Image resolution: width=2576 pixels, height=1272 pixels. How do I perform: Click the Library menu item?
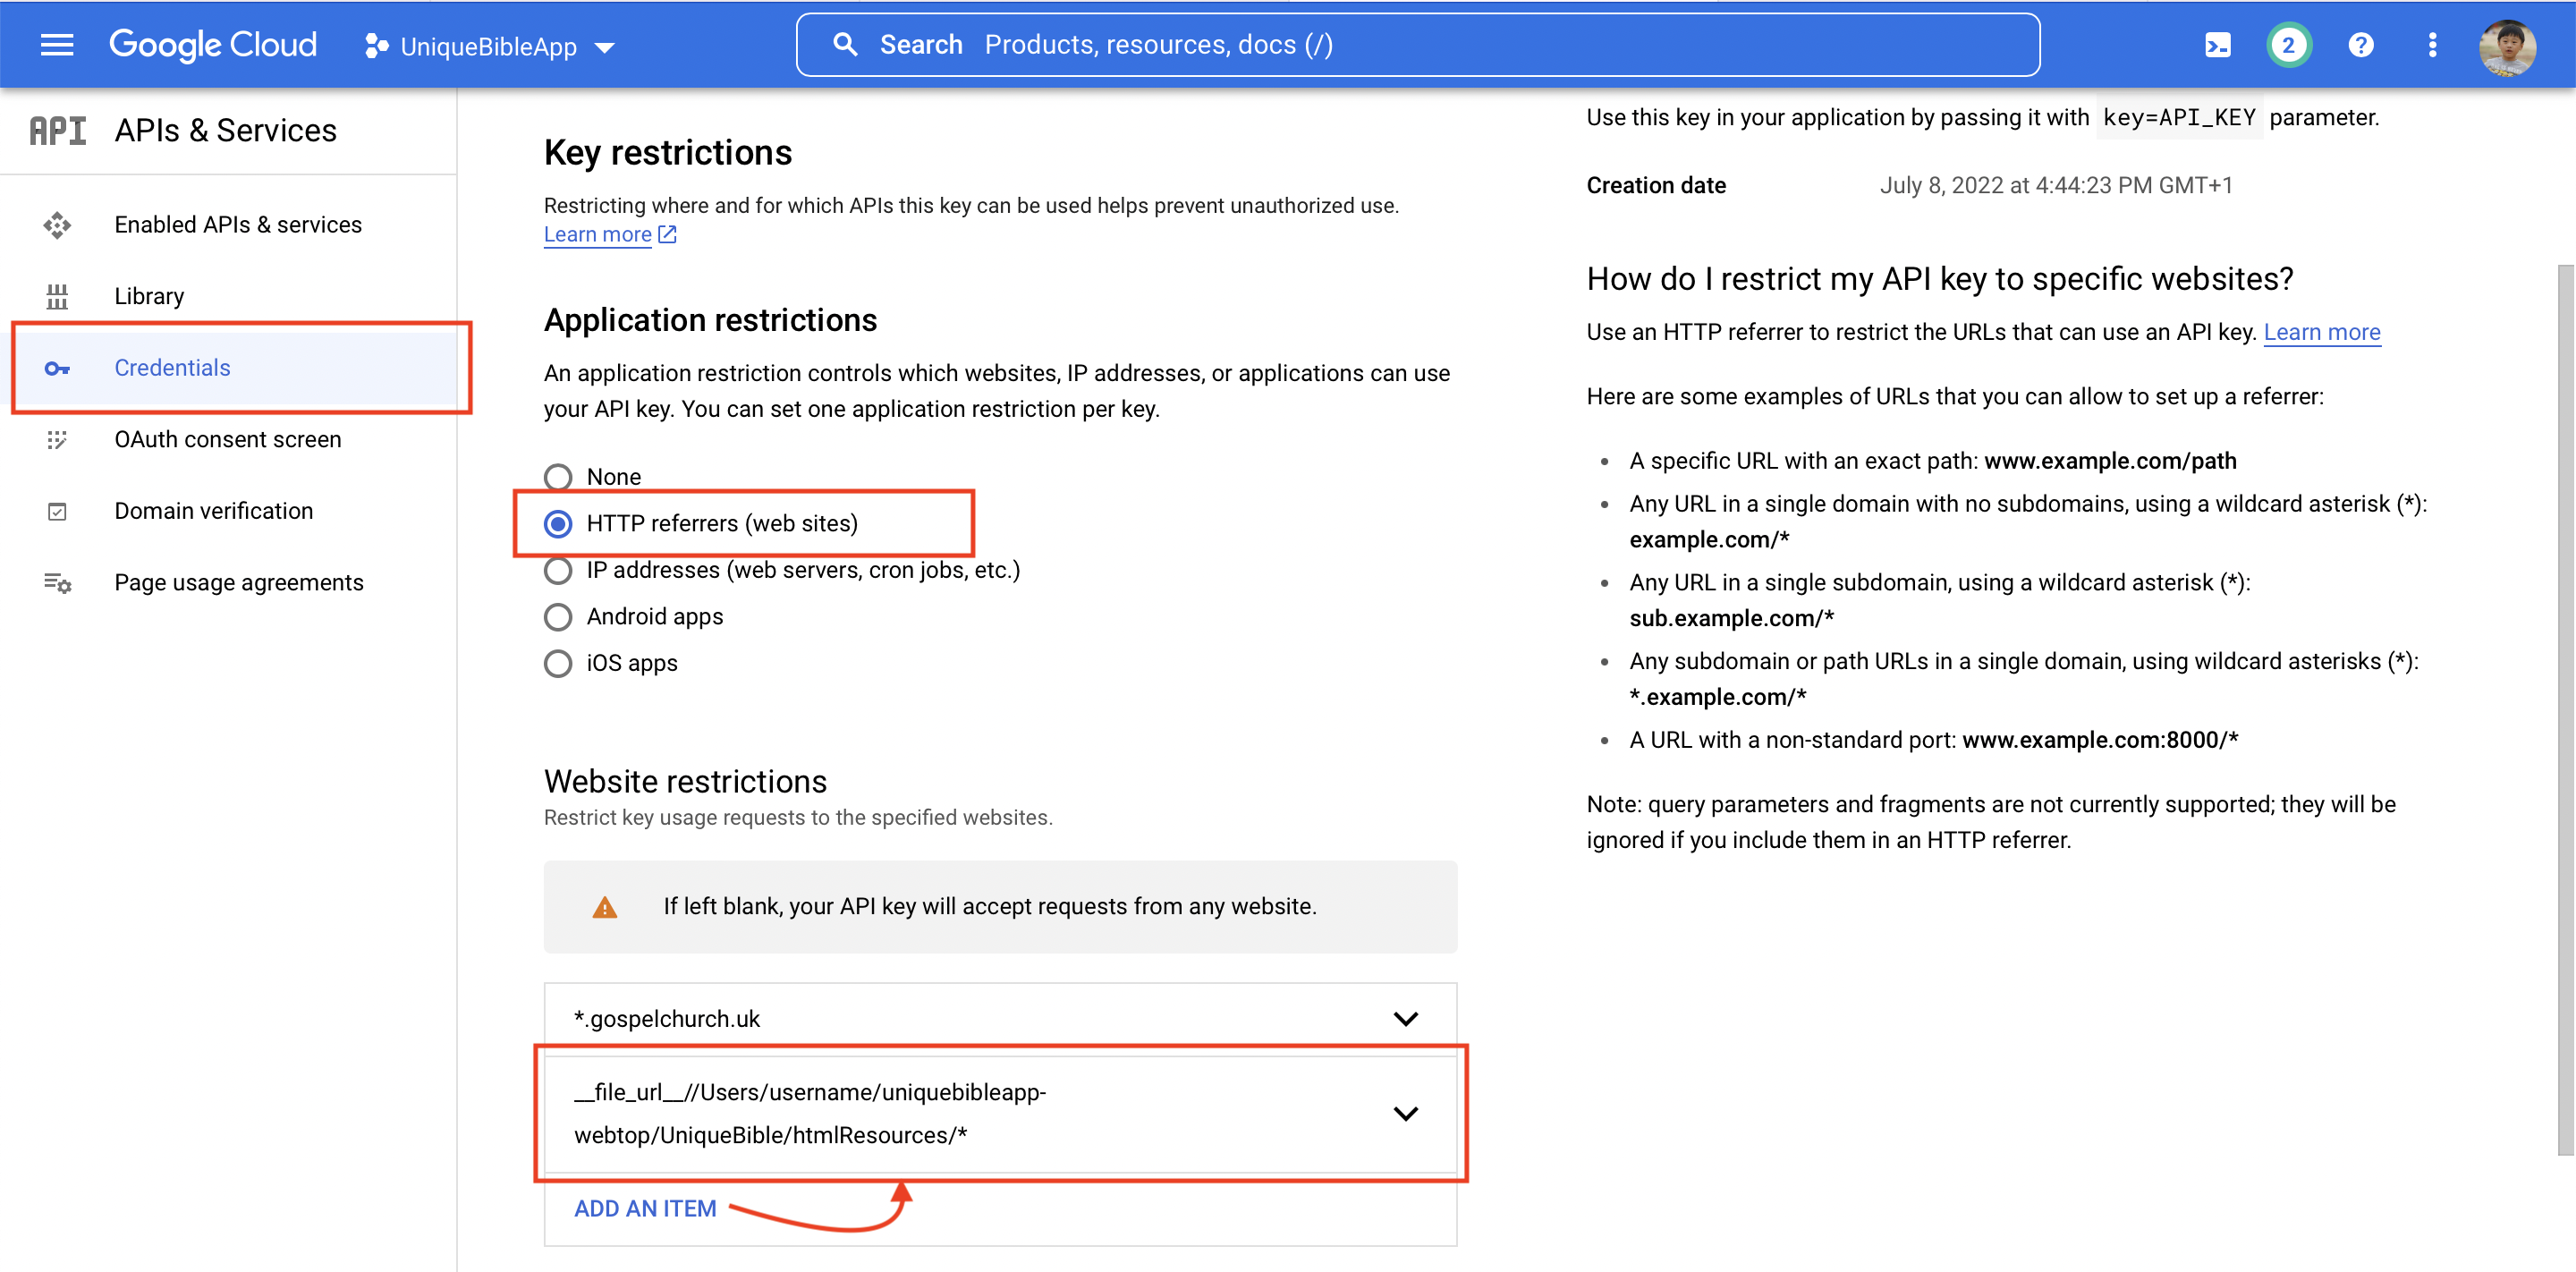[151, 296]
